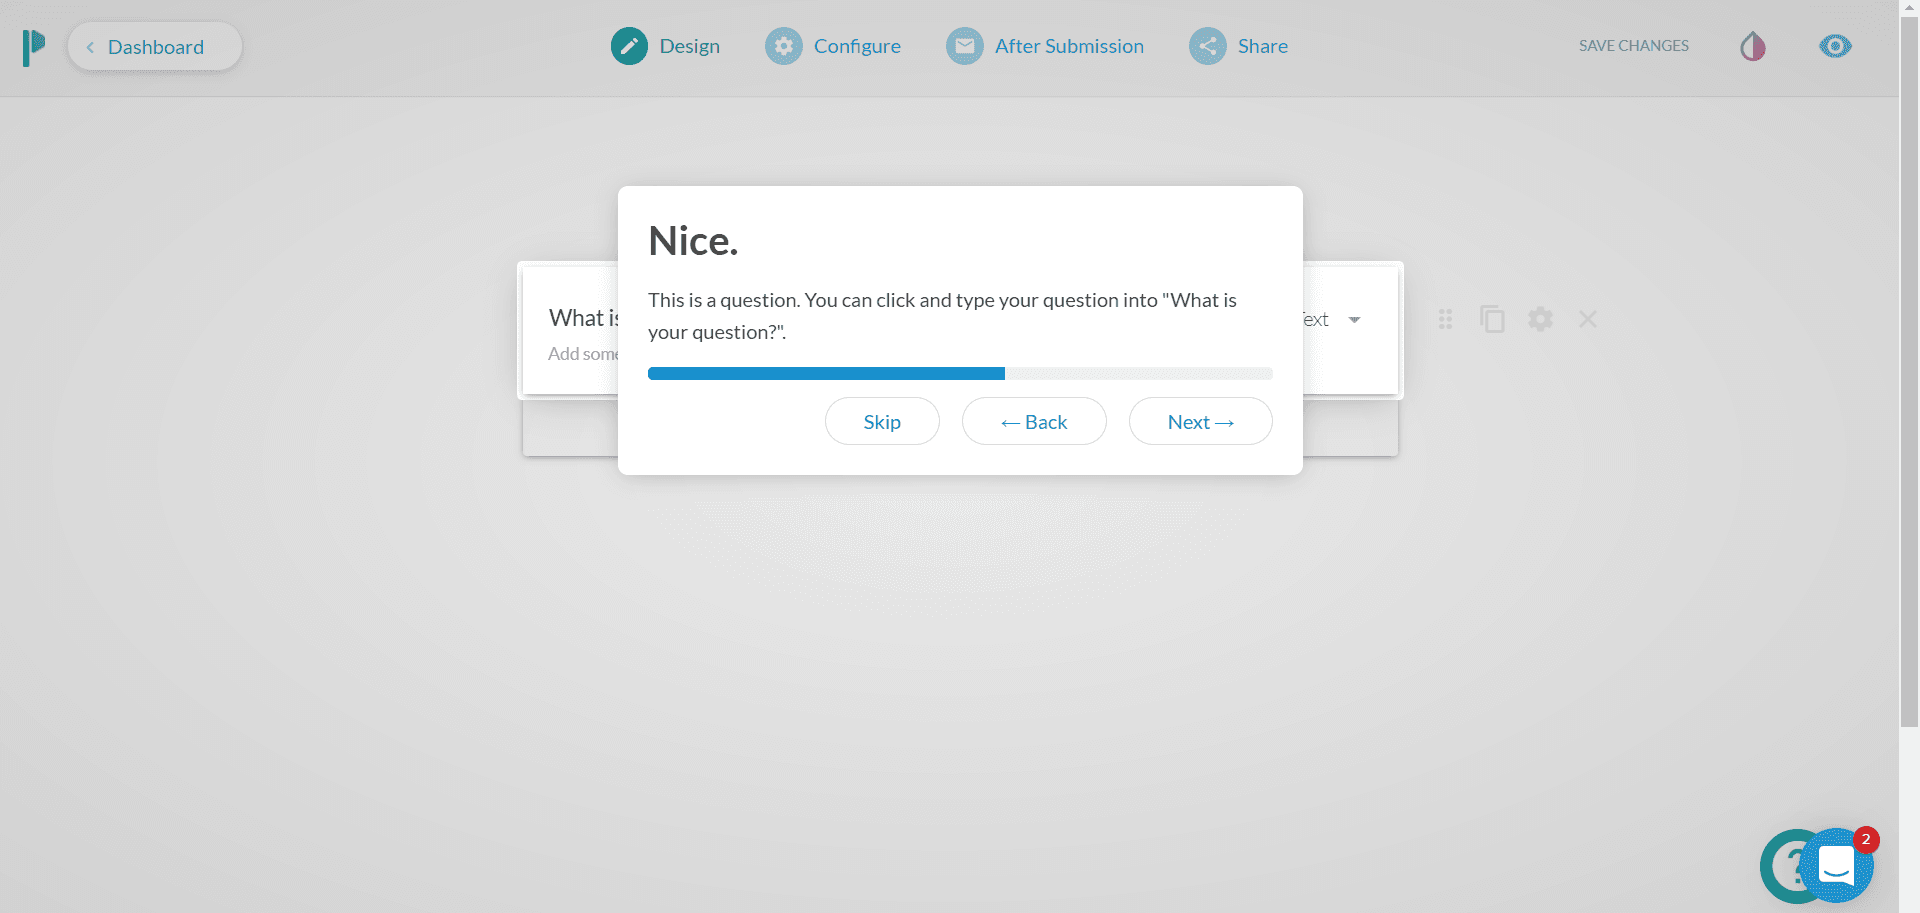Viewport: 1920px width, 913px height.
Task: Preview form with the eye icon
Action: [1835, 46]
